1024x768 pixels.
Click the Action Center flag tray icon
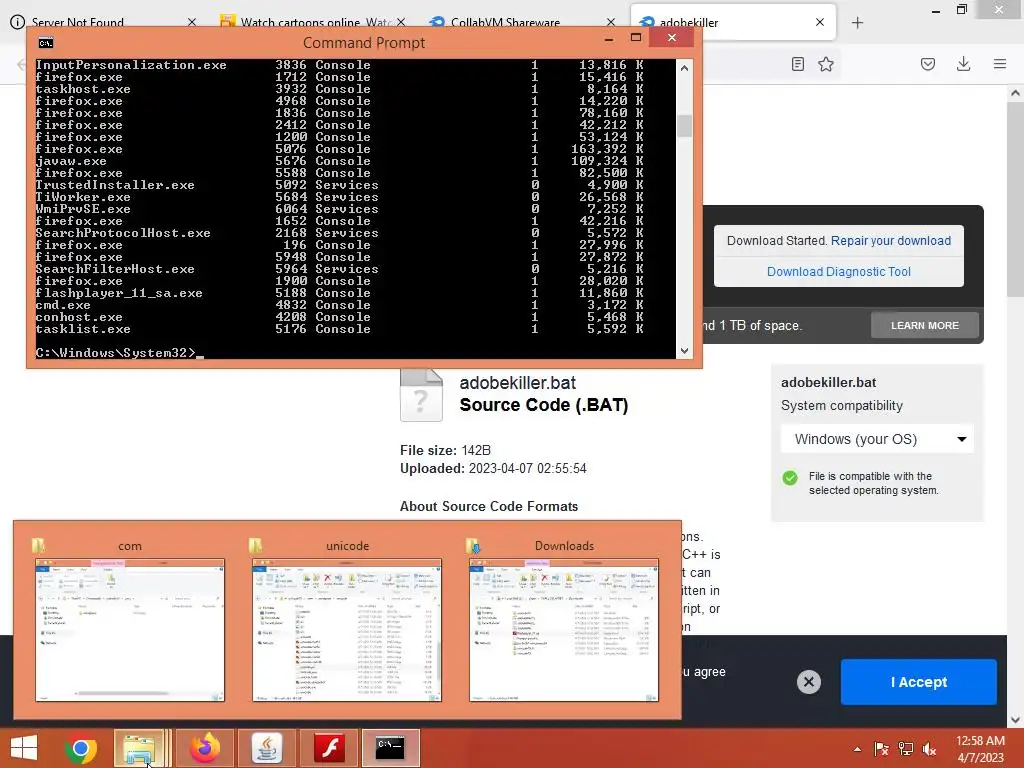pos(881,749)
